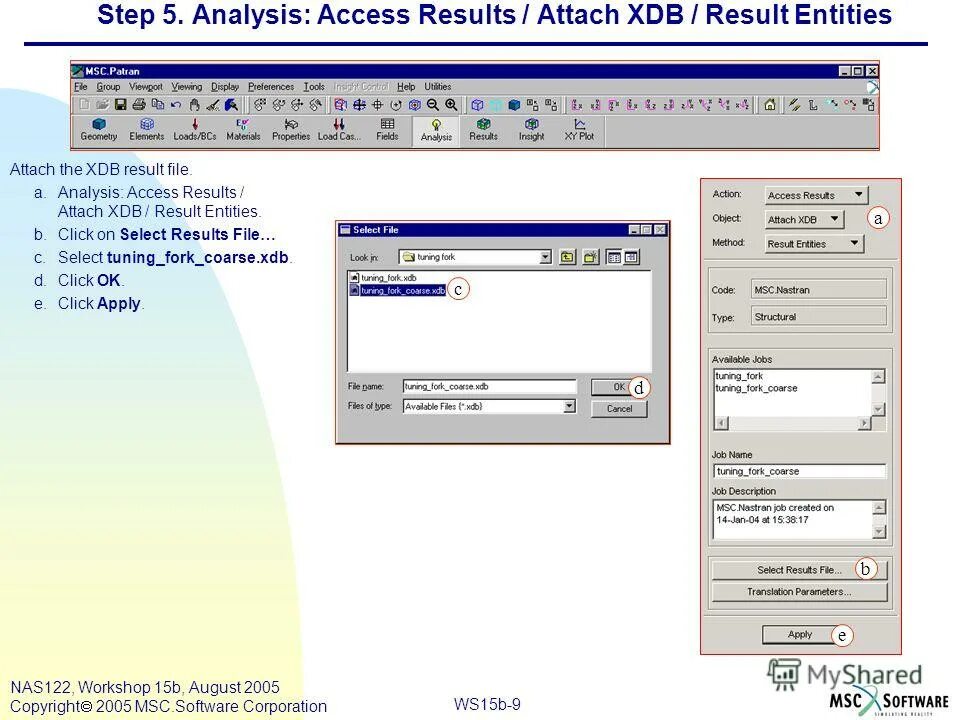Click the XY Plot application icon
The image size is (960, 720).
point(579,128)
